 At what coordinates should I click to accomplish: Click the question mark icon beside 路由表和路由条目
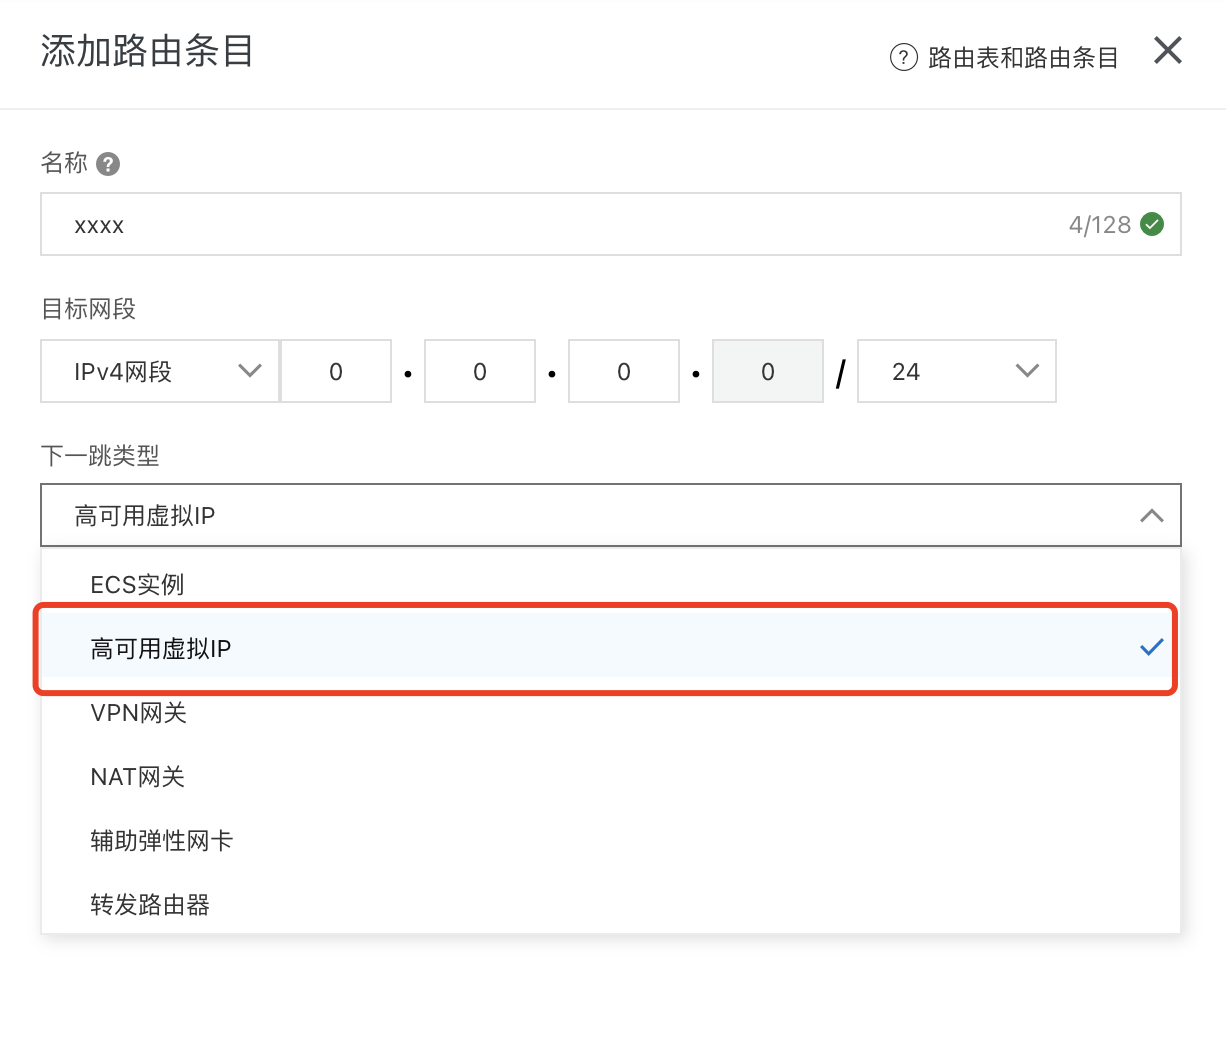click(903, 57)
